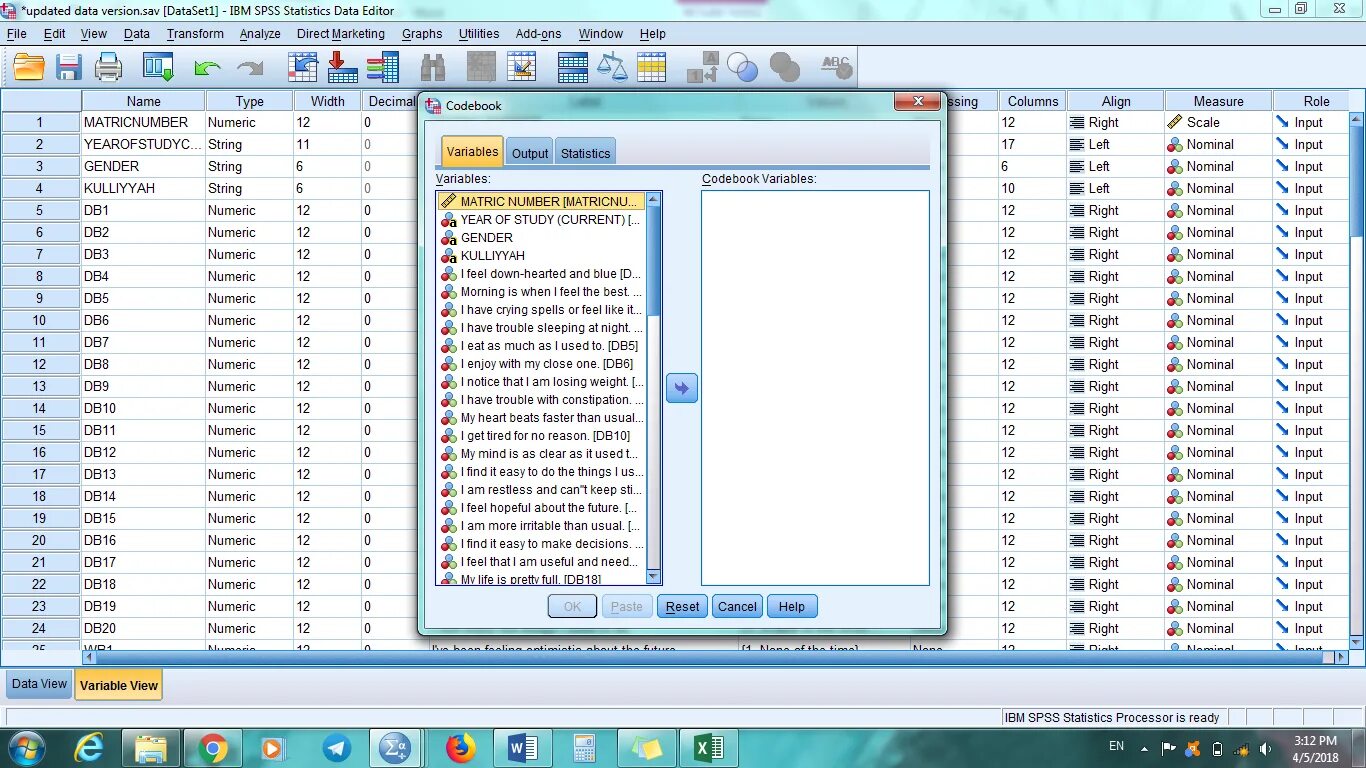1366x768 pixels.
Task: Save the data file with diskette icon
Action: 68,67
